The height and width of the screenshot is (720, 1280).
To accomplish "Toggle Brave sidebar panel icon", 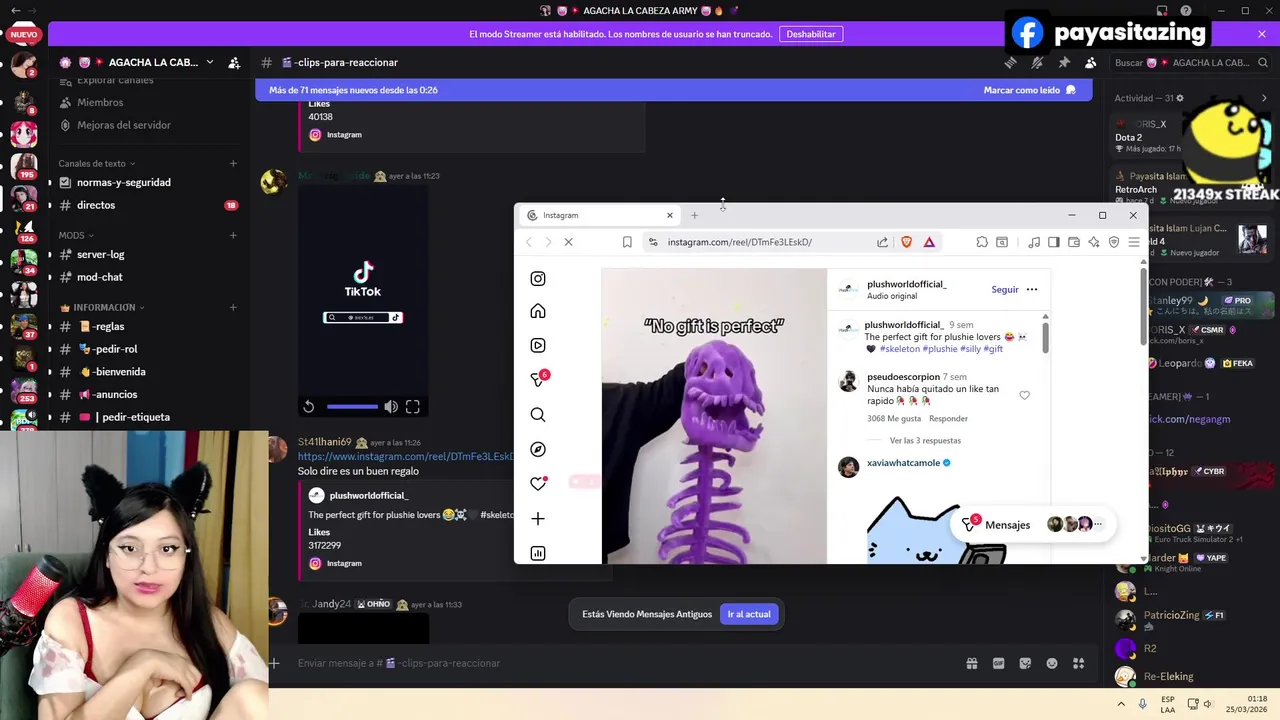I will pos(1054,242).
